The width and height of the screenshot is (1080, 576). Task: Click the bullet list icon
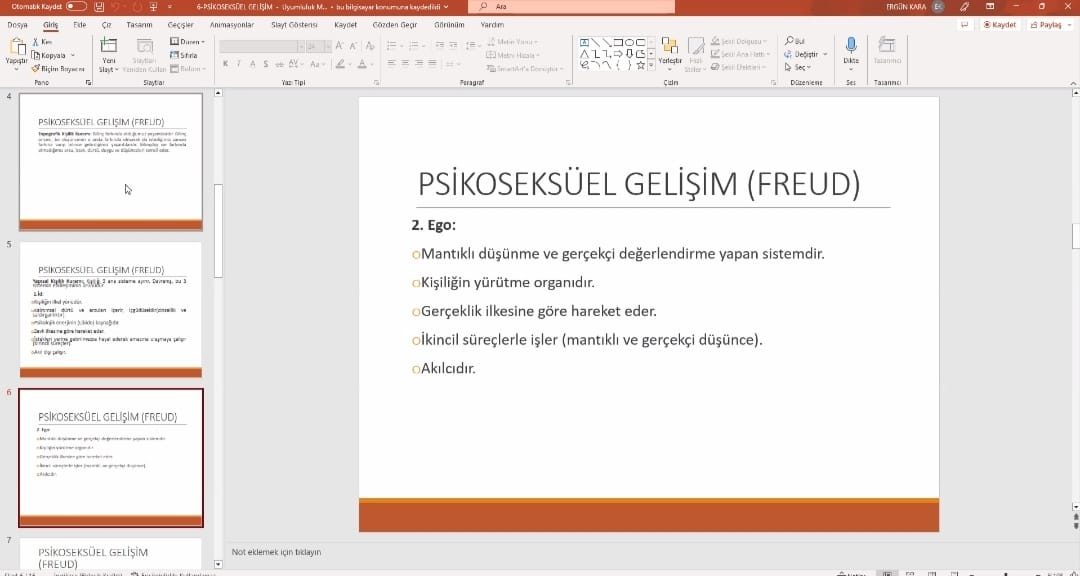pyautogui.click(x=391, y=46)
